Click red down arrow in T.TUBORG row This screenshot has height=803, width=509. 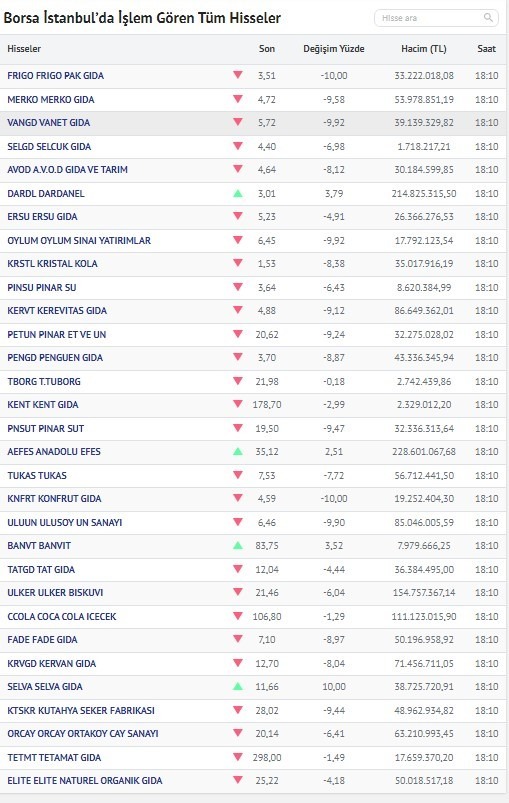pos(238,381)
